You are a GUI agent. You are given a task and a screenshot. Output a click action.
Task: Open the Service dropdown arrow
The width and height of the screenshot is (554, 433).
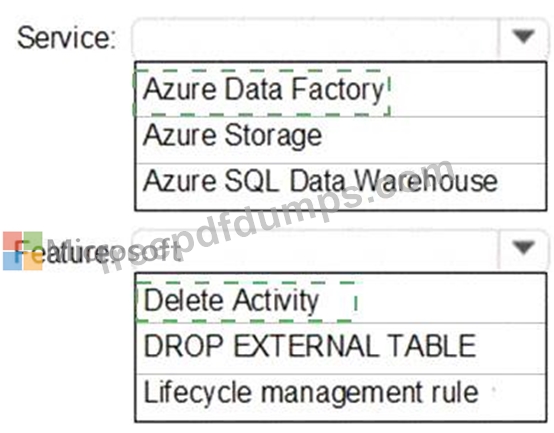pos(524,37)
